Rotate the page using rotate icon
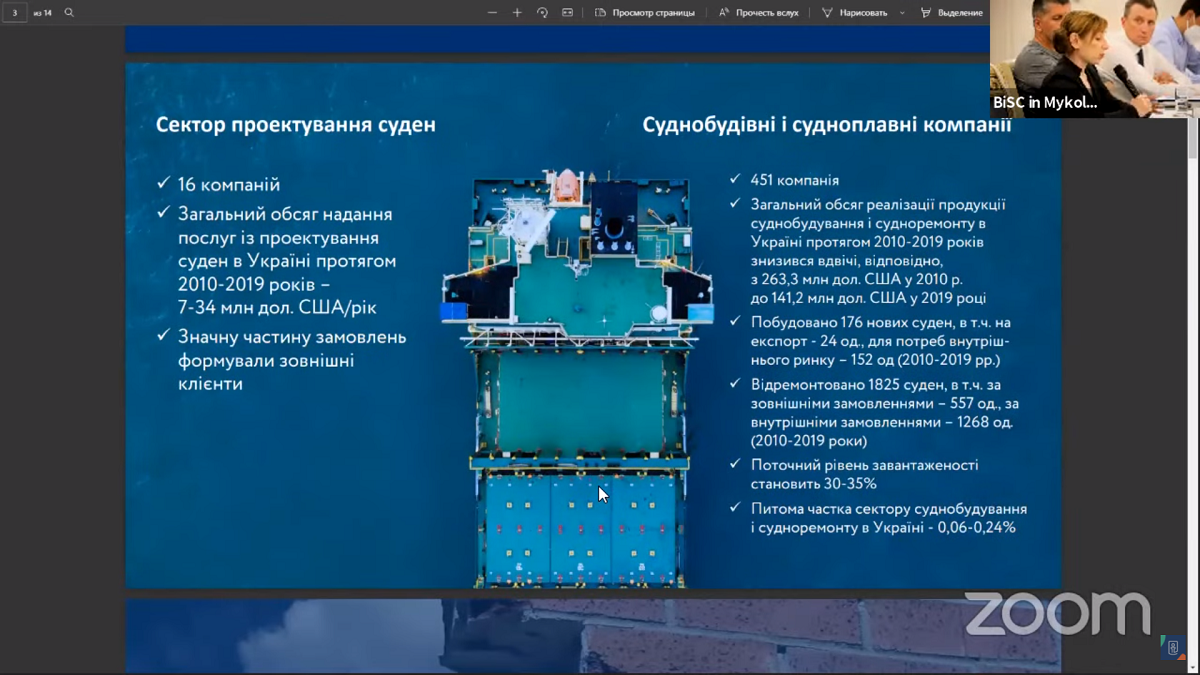The height and width of the screenshot is (675, 1200). pos(542,13)
